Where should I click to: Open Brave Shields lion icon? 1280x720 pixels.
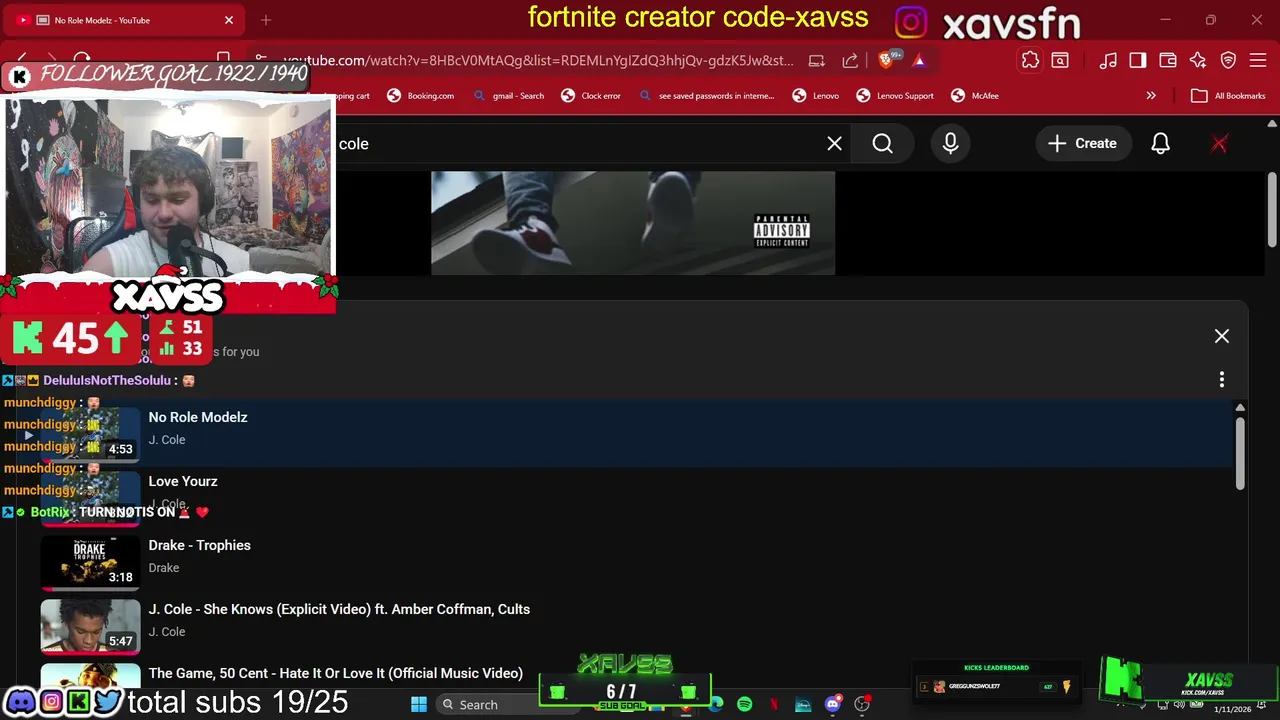click(887, 60)
